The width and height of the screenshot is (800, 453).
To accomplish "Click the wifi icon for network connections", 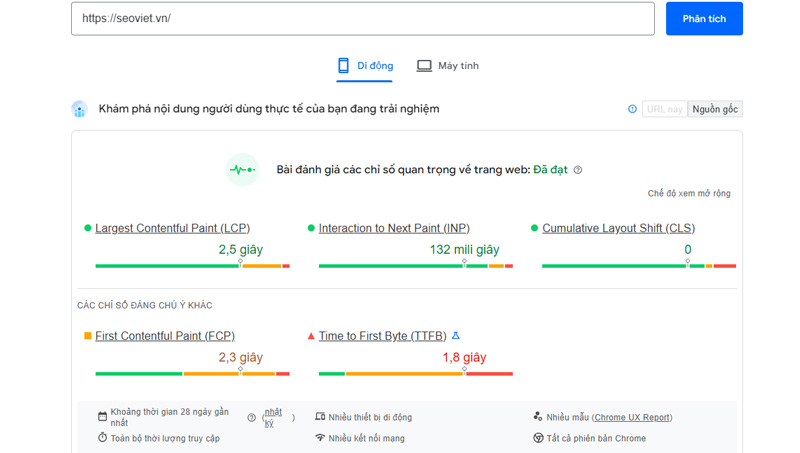I will (320, 438).
